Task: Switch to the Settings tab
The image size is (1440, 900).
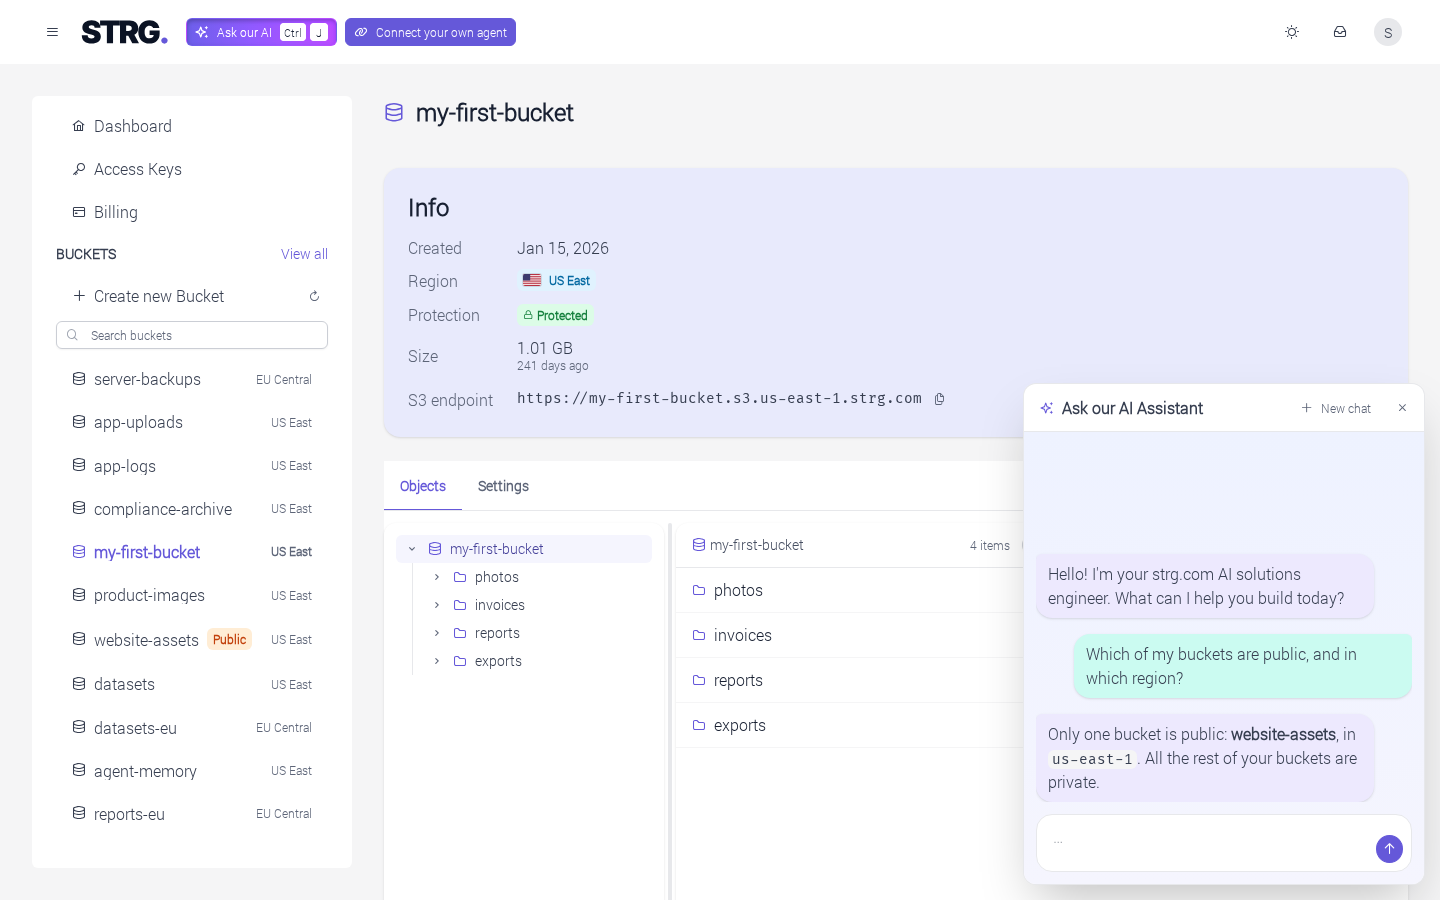Action: (503, 486)
